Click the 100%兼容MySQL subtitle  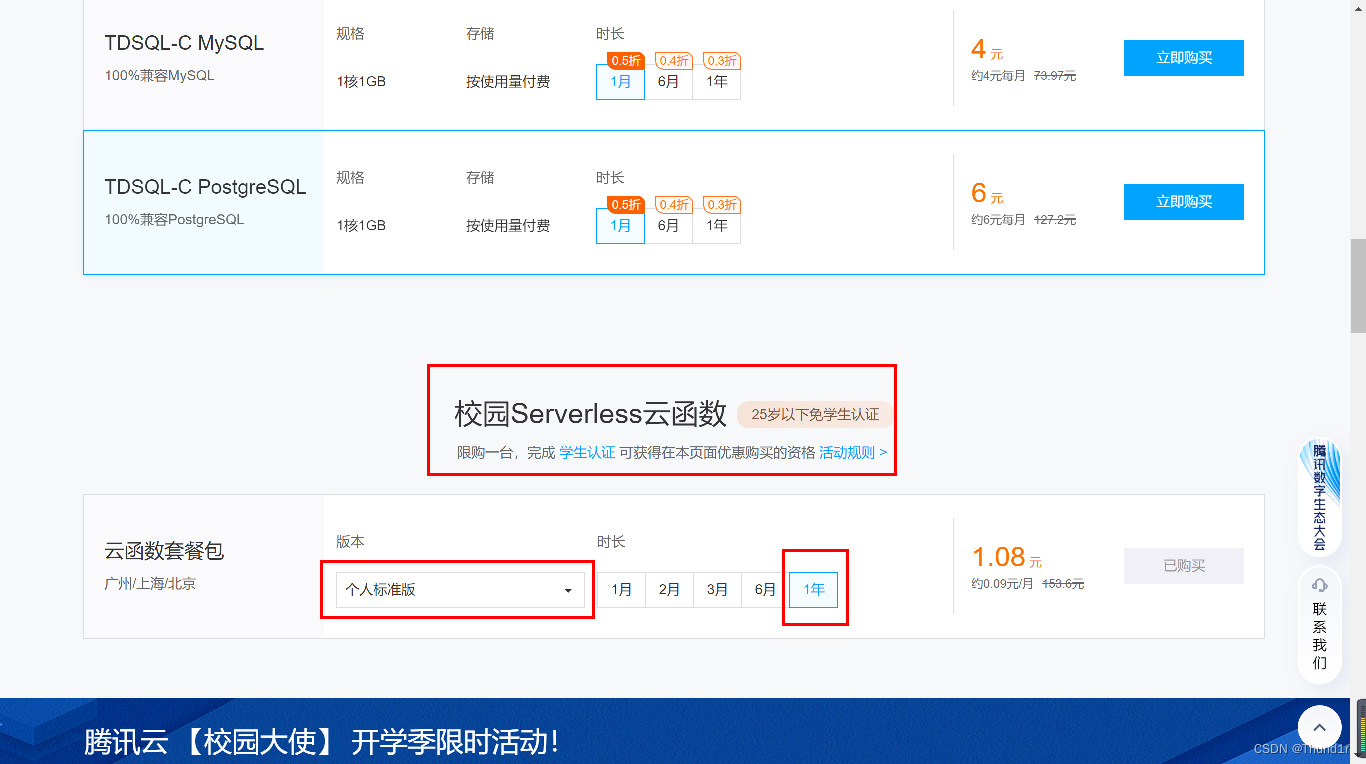click(159, 76)
